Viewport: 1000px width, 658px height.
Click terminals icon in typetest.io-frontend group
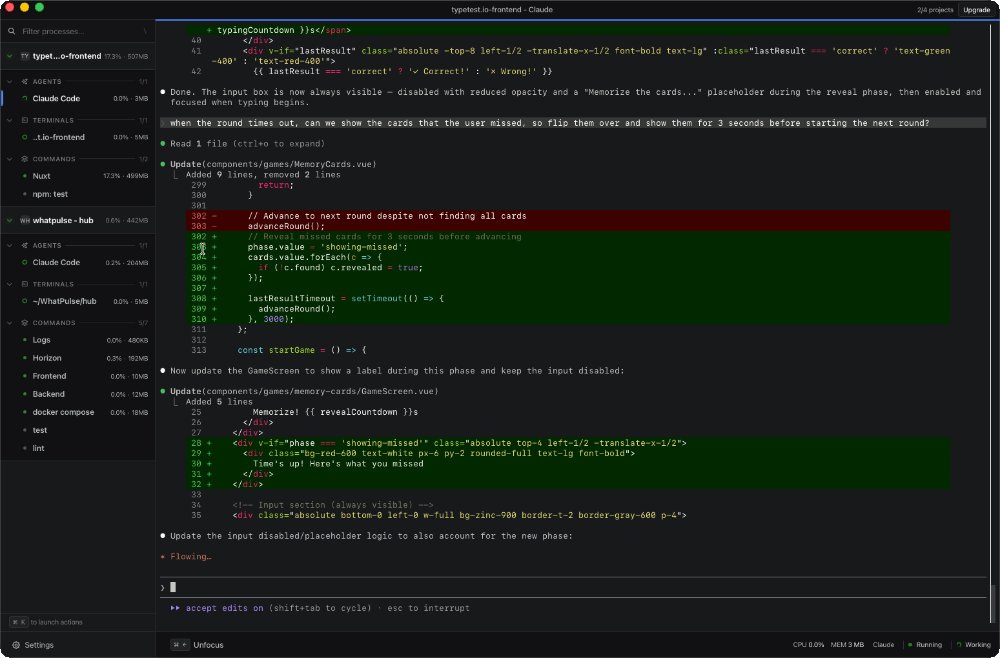[25, 120]
